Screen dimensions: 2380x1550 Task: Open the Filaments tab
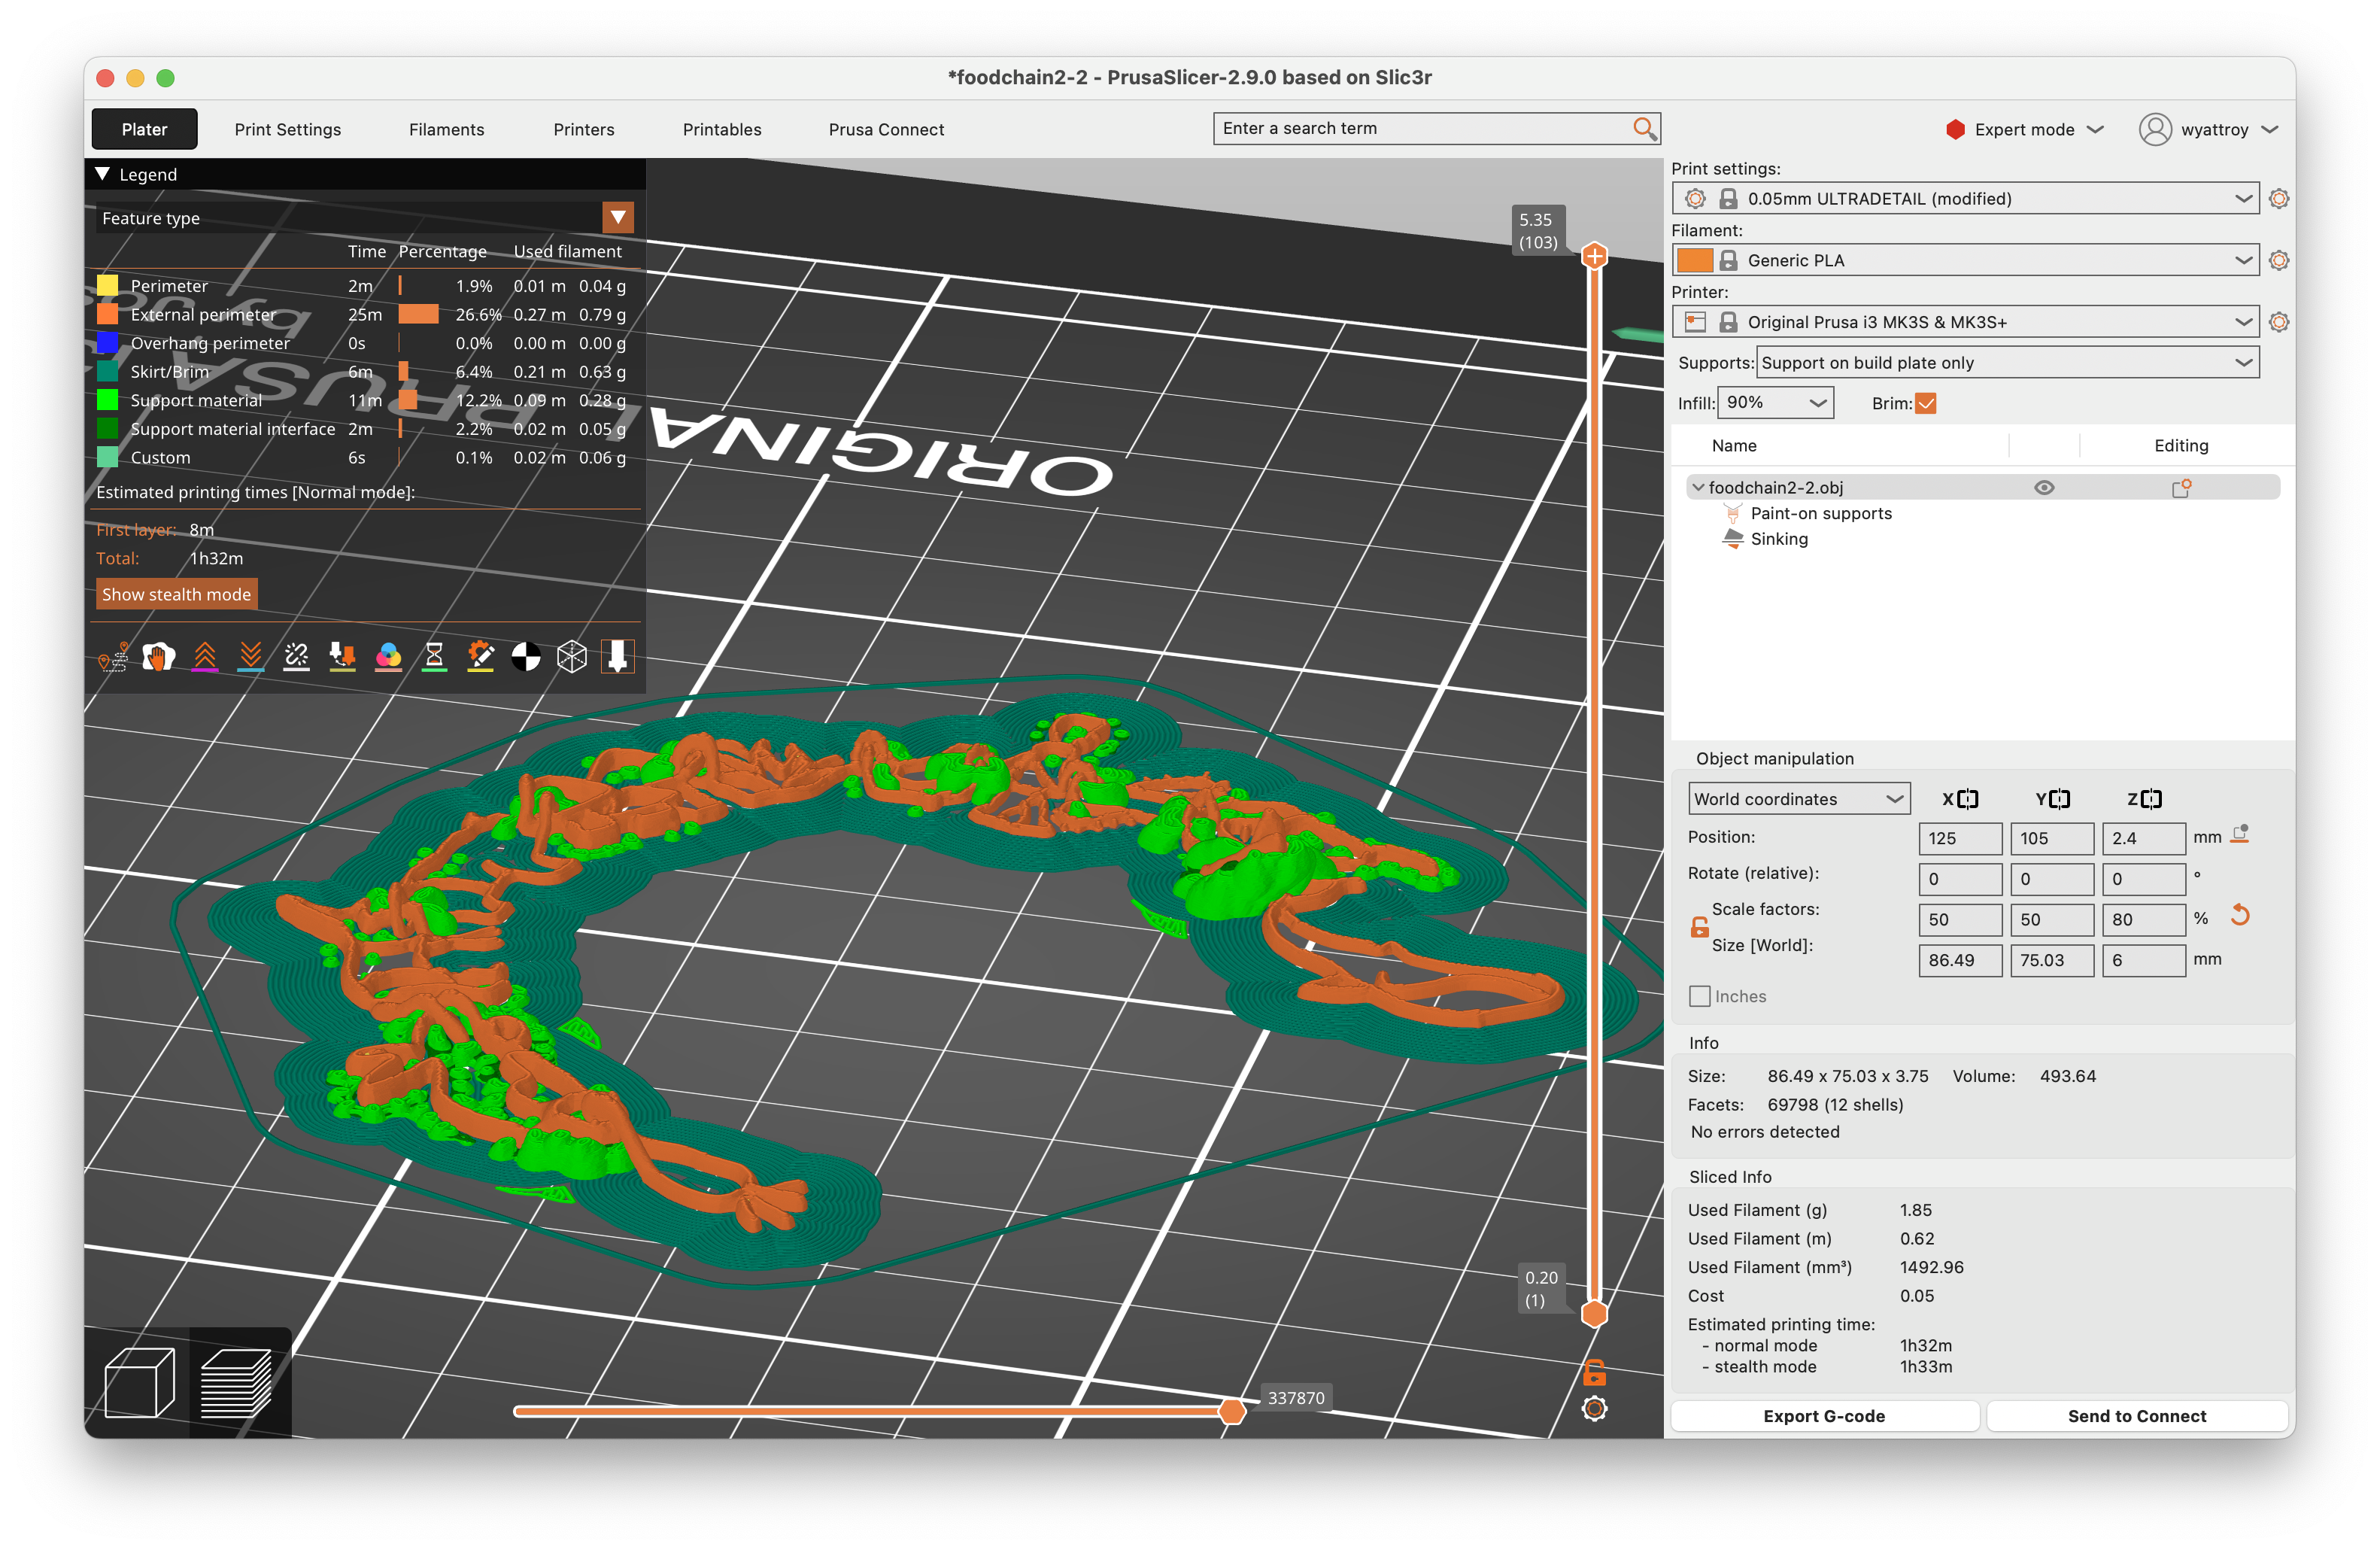pyautogui.click(x=446, y=129)
